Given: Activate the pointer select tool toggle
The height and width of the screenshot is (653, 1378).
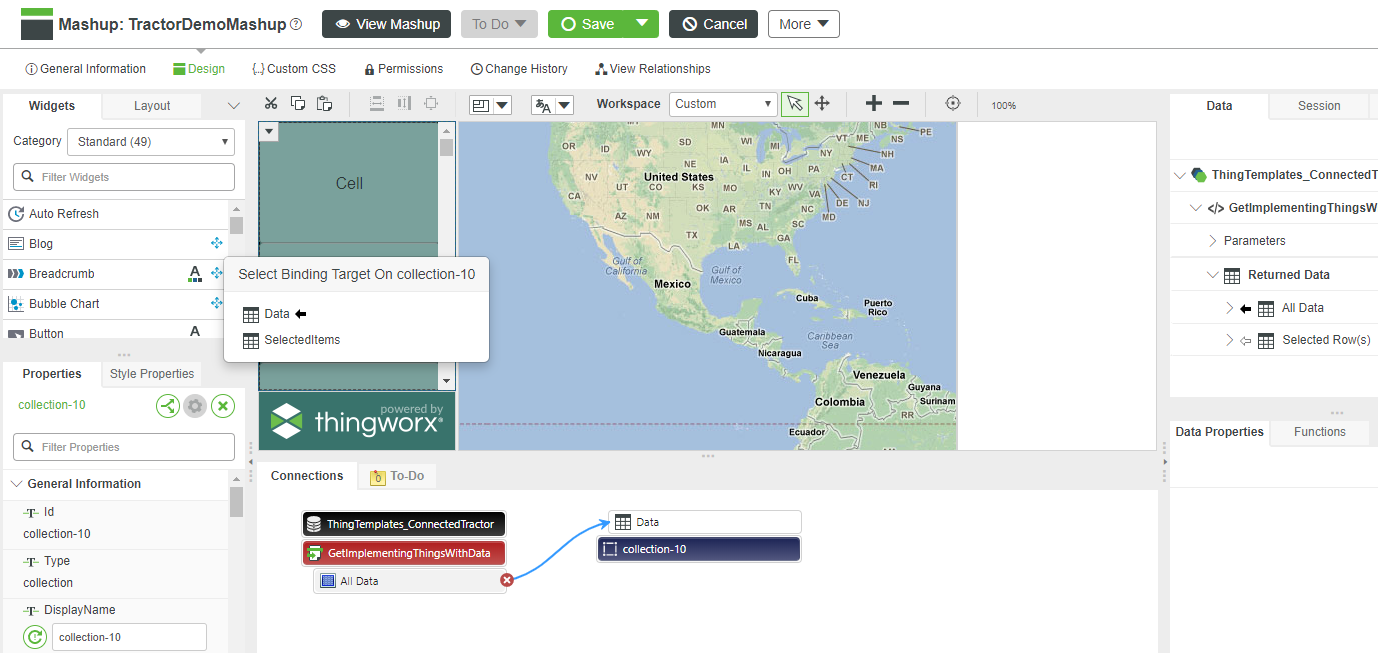Looking at the screenshot, I should pyautogui.click(x=794, y=103).
